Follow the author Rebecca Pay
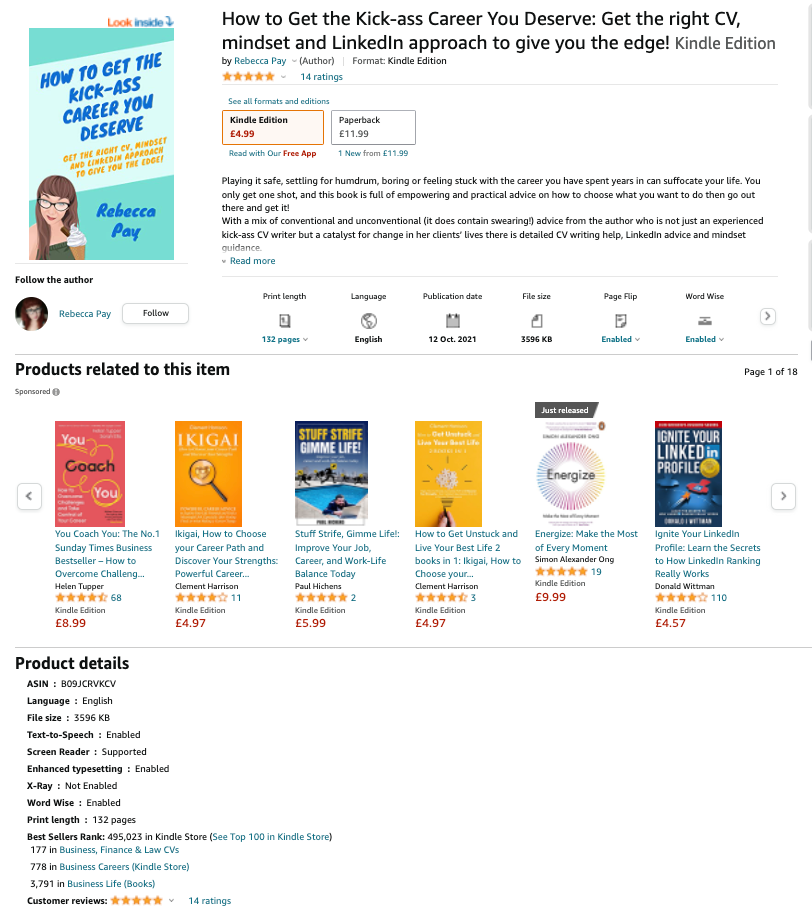The height and width of the screenshot is (916, 812). click(155, 313)
